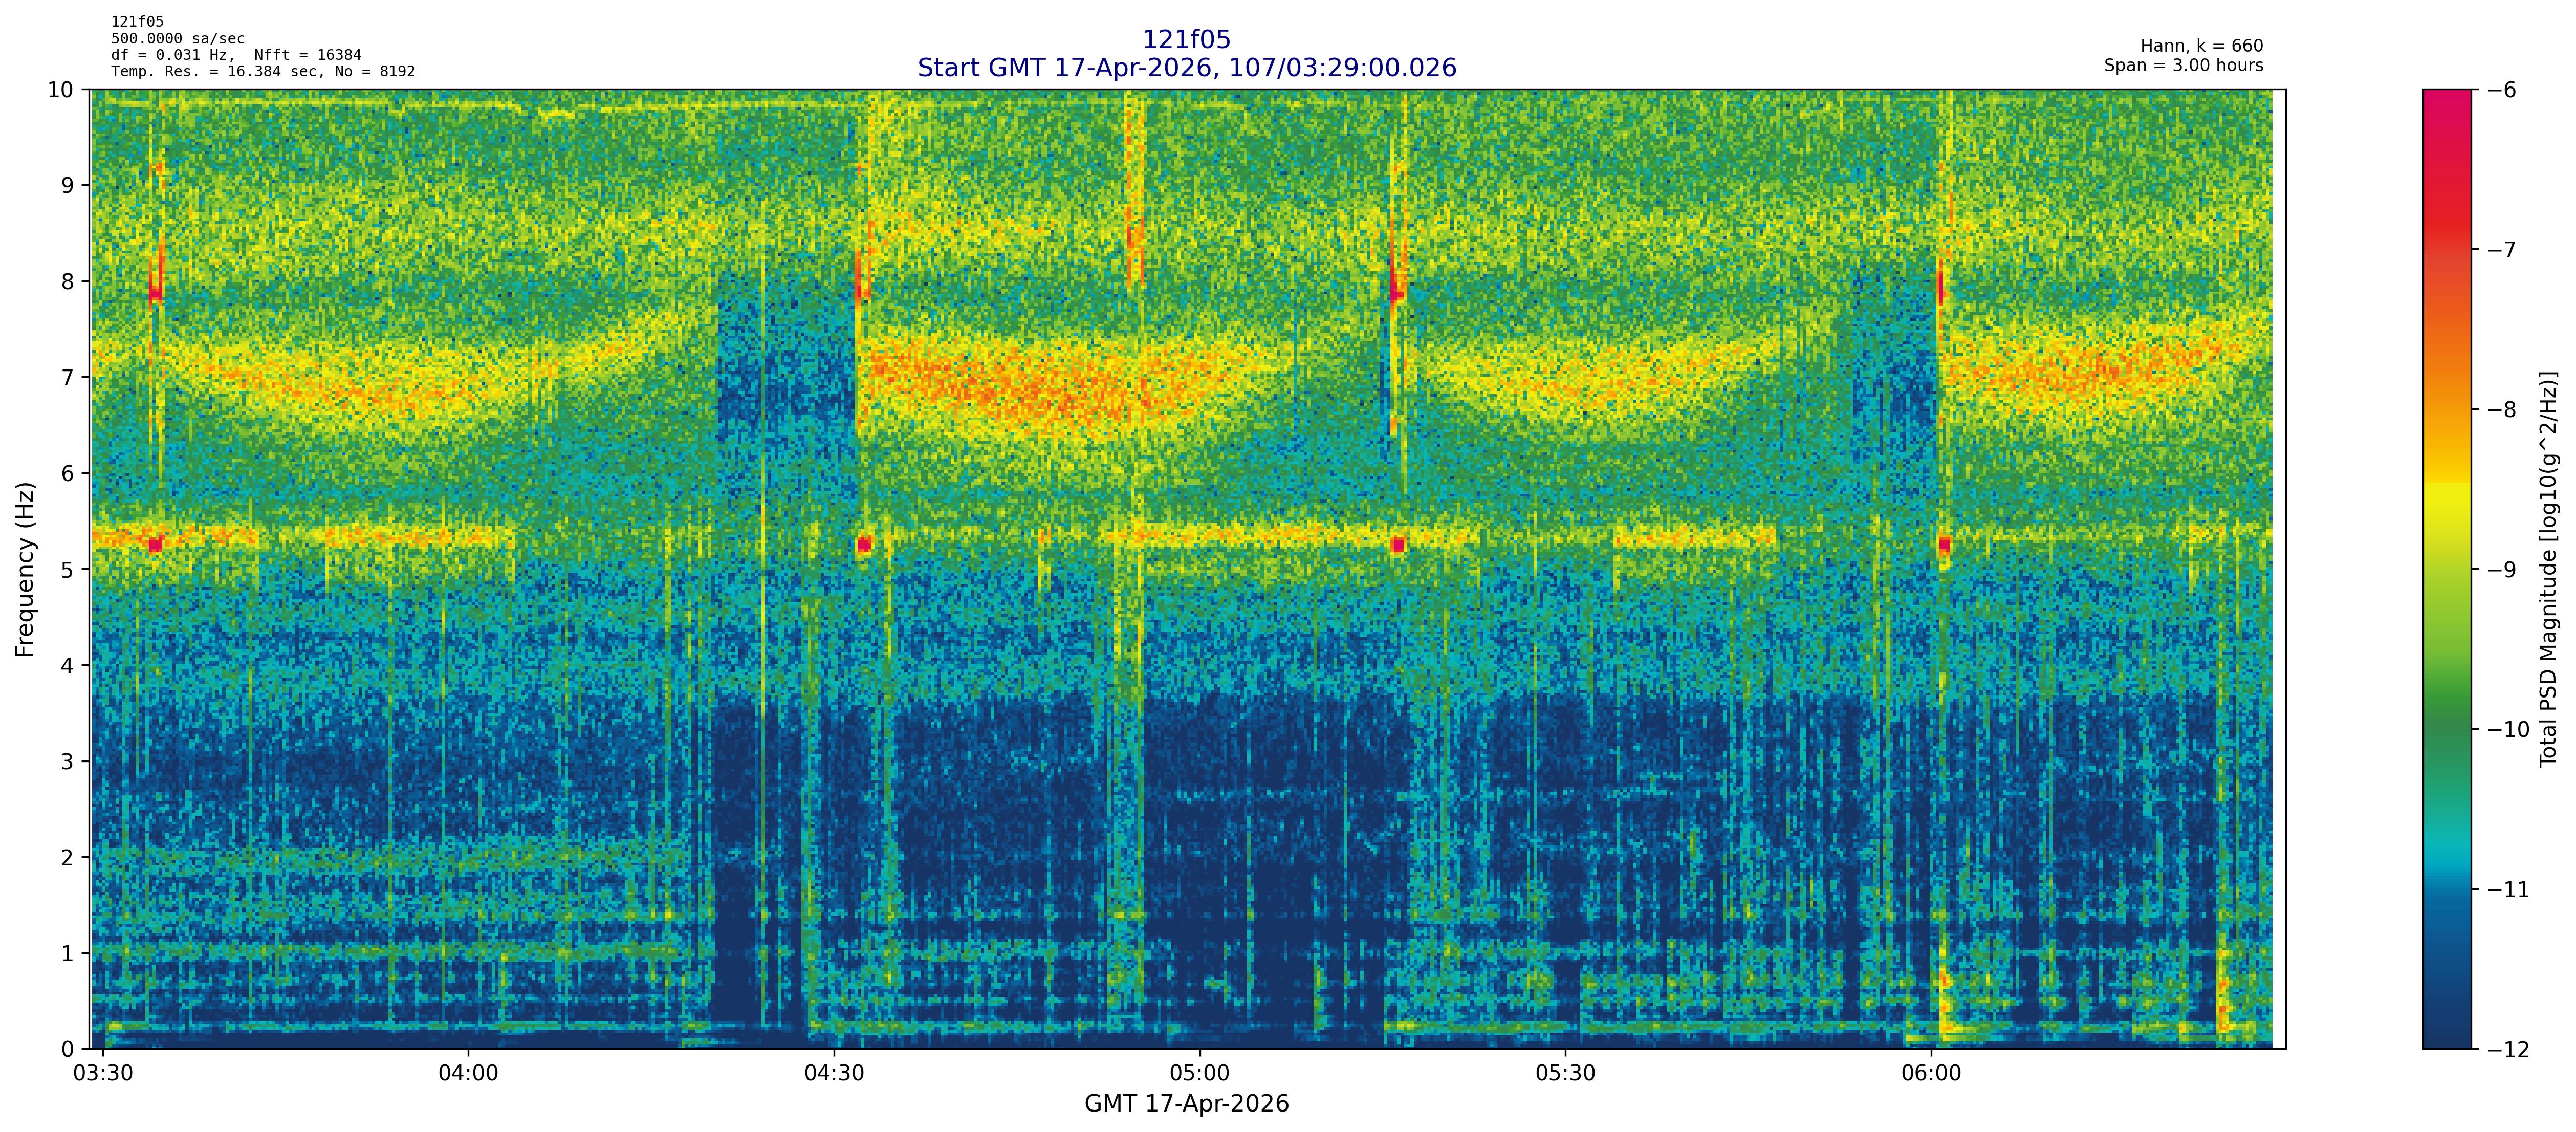Click the 04:30 time axis tick label
This screenshot has width=2576, height=1132.
click(834, 1074)
